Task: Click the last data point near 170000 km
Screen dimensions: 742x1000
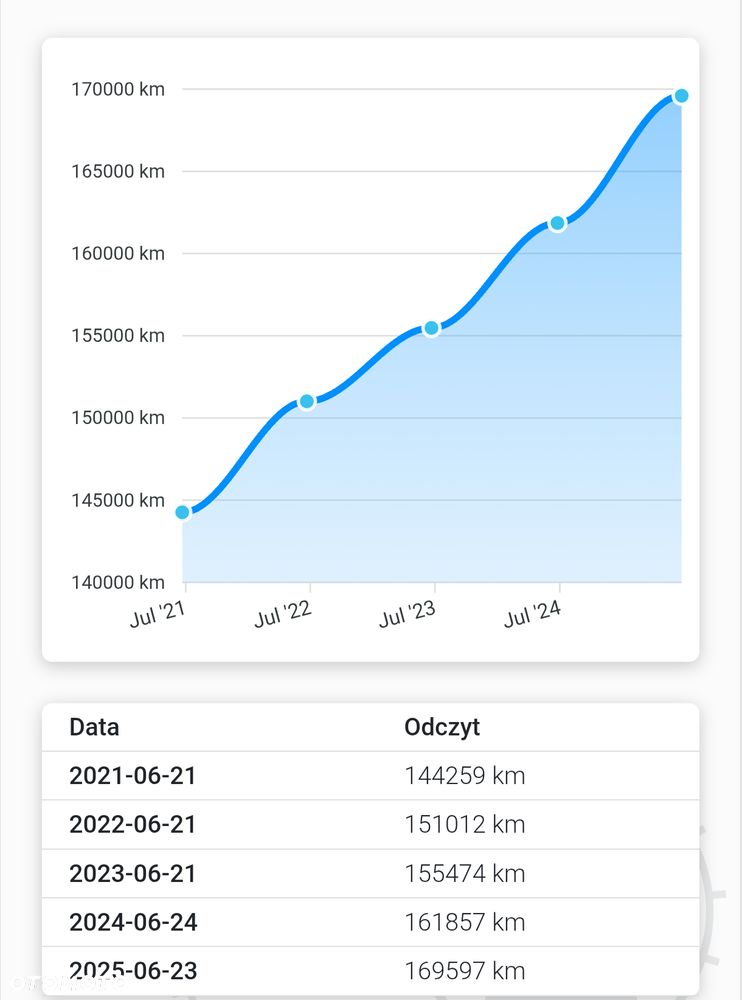Action: pyautogui.click(x=681, y=96)
